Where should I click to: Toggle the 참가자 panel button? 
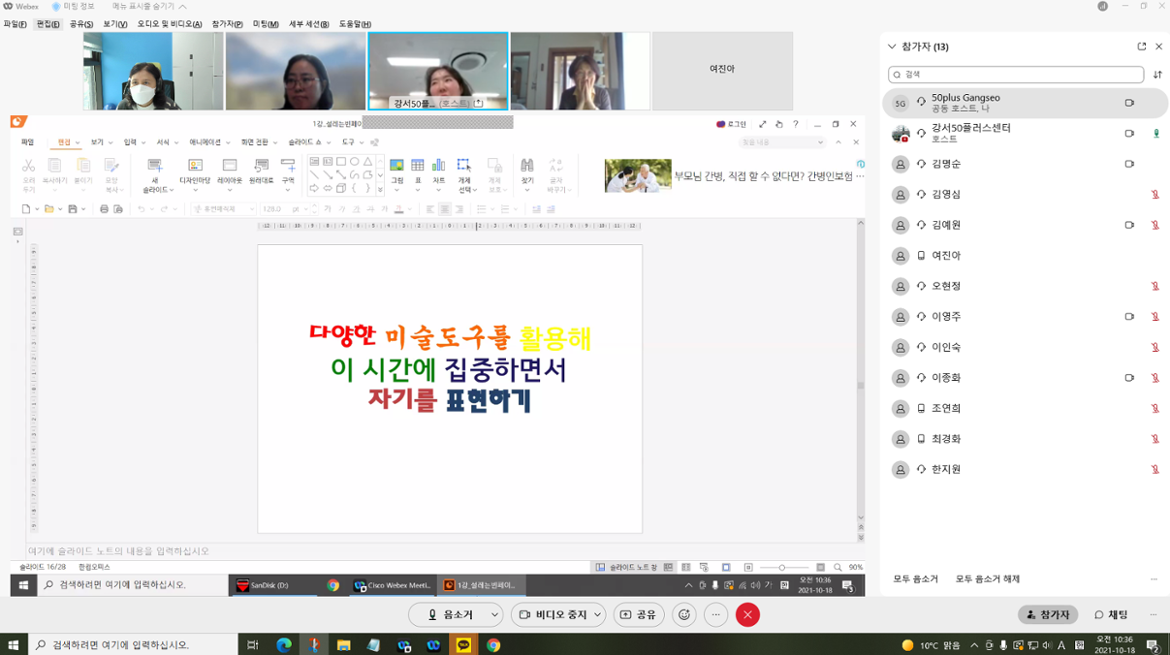click(x=1047, y=615)
